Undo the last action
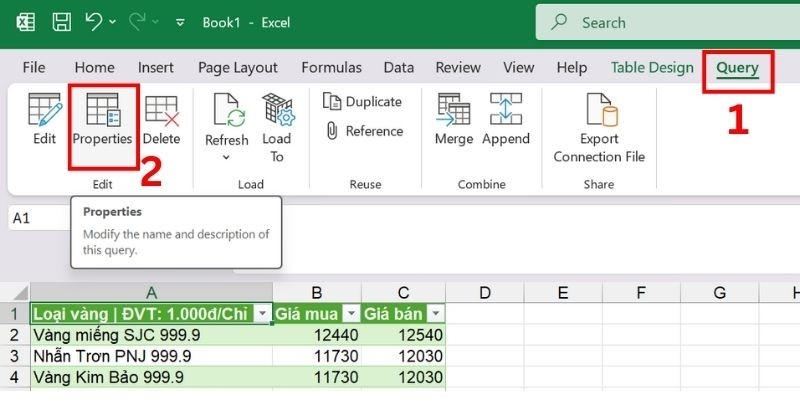The height and width of the screenshot is (407, 800). 94,22
